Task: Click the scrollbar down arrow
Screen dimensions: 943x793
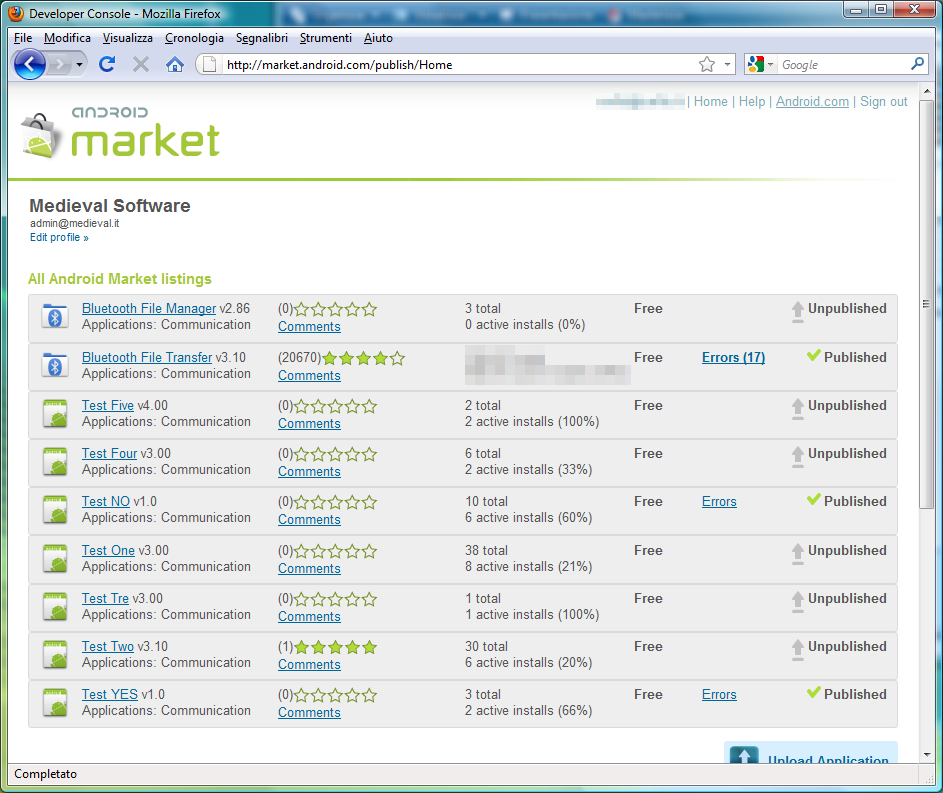Action: point(926,755)
